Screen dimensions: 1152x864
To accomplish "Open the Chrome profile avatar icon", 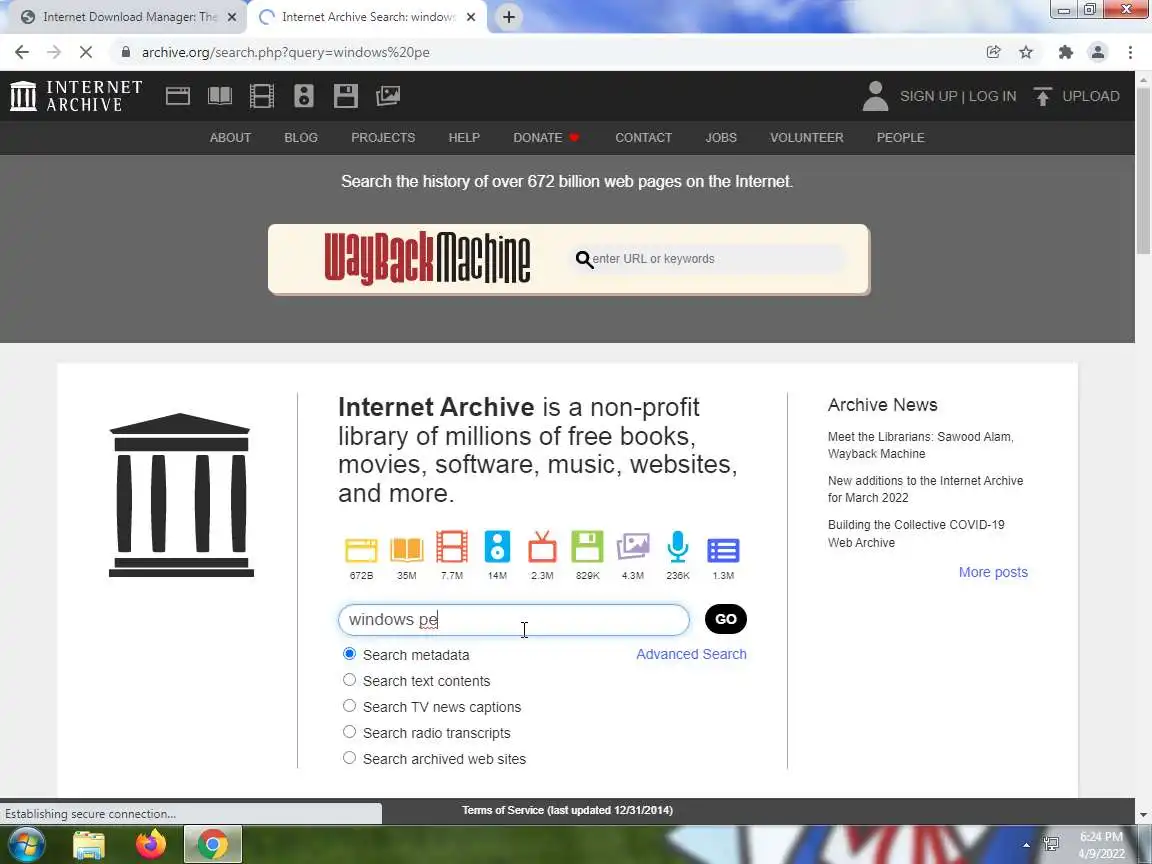I will pyautogui.click(x=1098, y=52).
